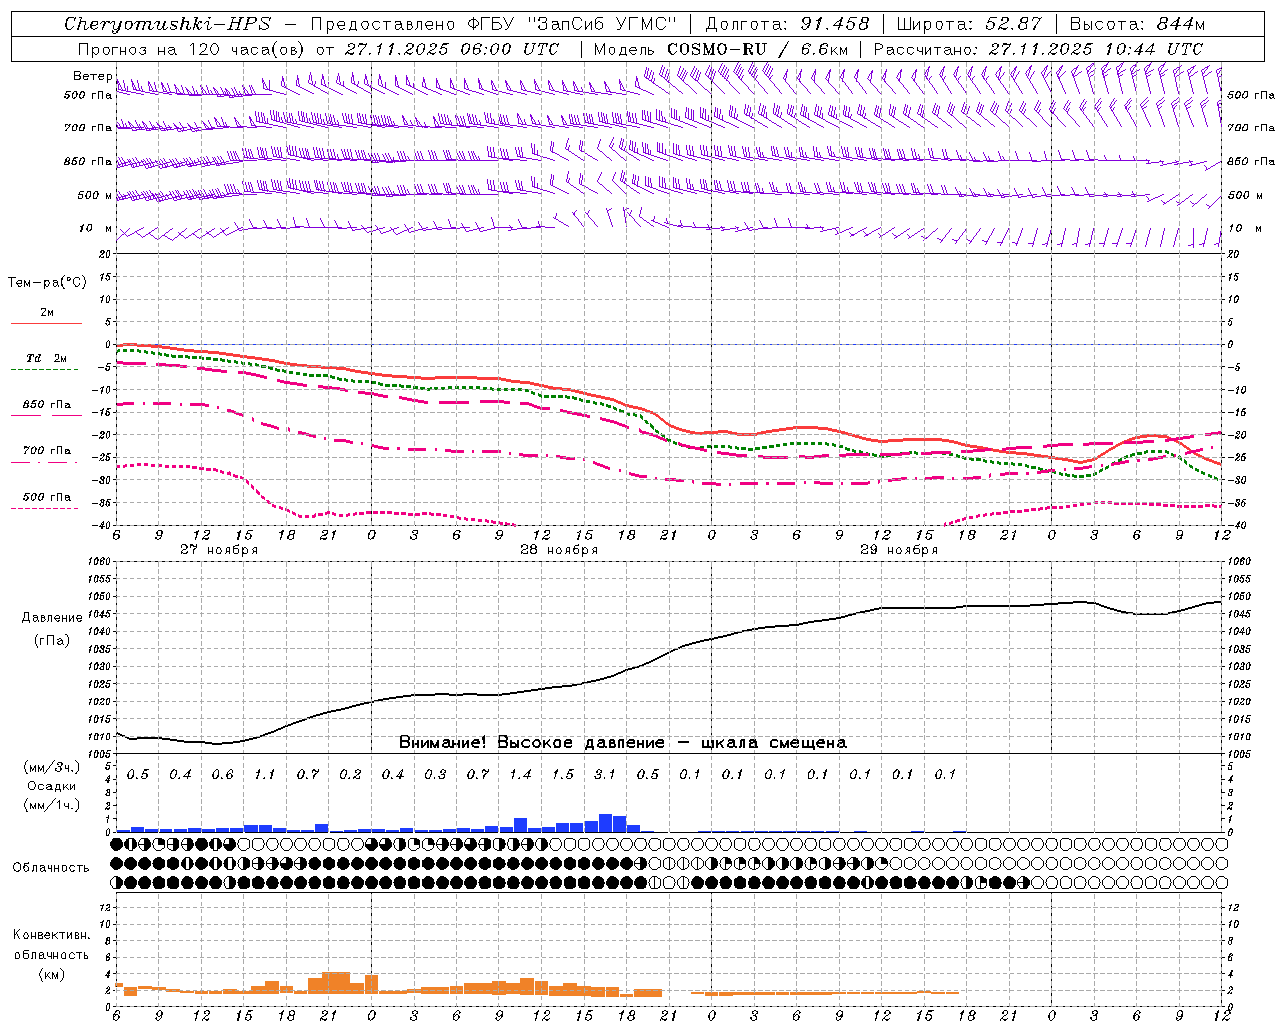The height and width of the screenshot is (1024, 1280).
Task: Click the "27 ноября" date label
Action: coord(219,549)
